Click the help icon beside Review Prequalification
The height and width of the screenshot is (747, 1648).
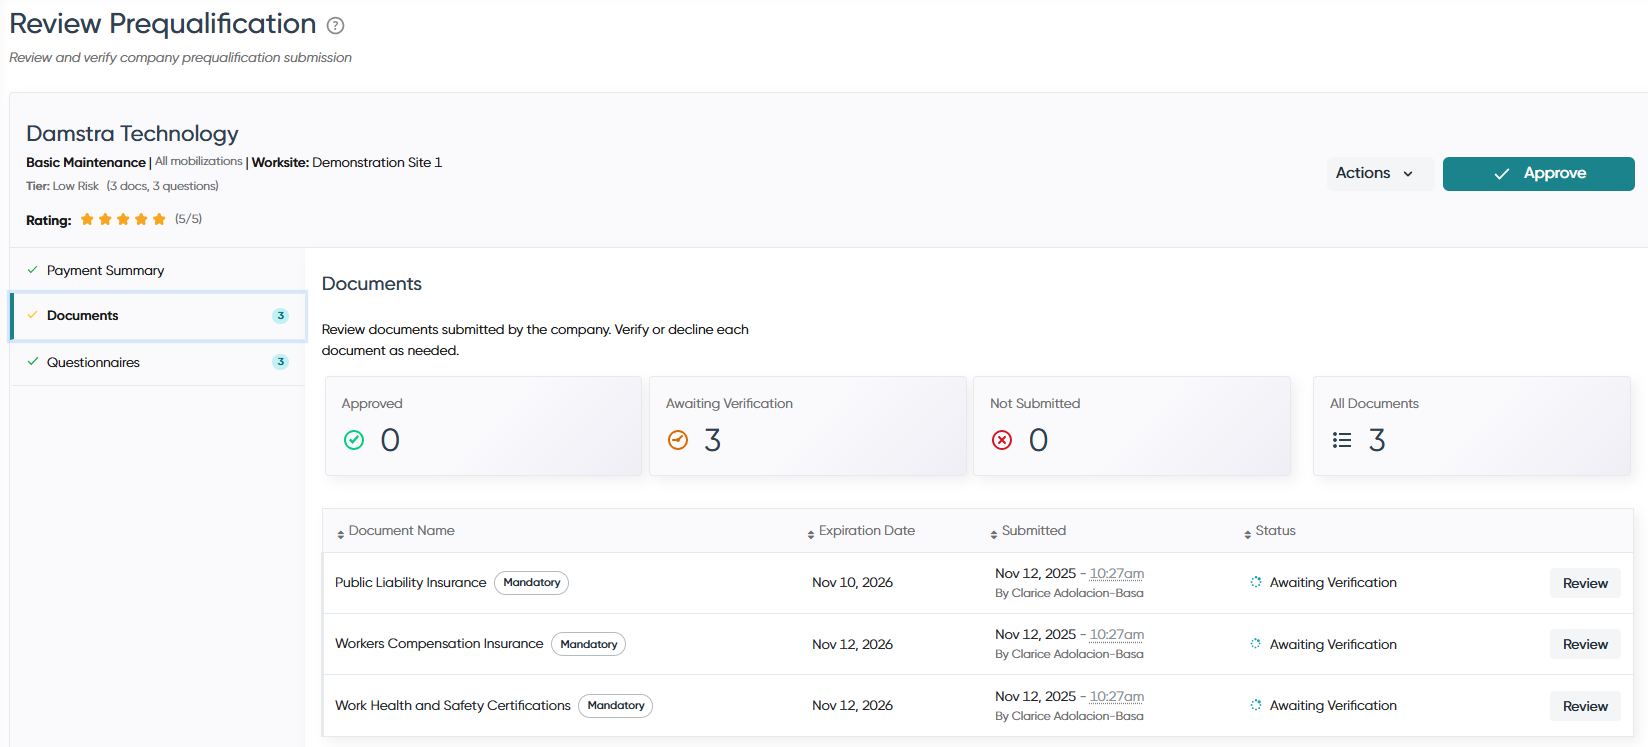(x=336, y=26)
